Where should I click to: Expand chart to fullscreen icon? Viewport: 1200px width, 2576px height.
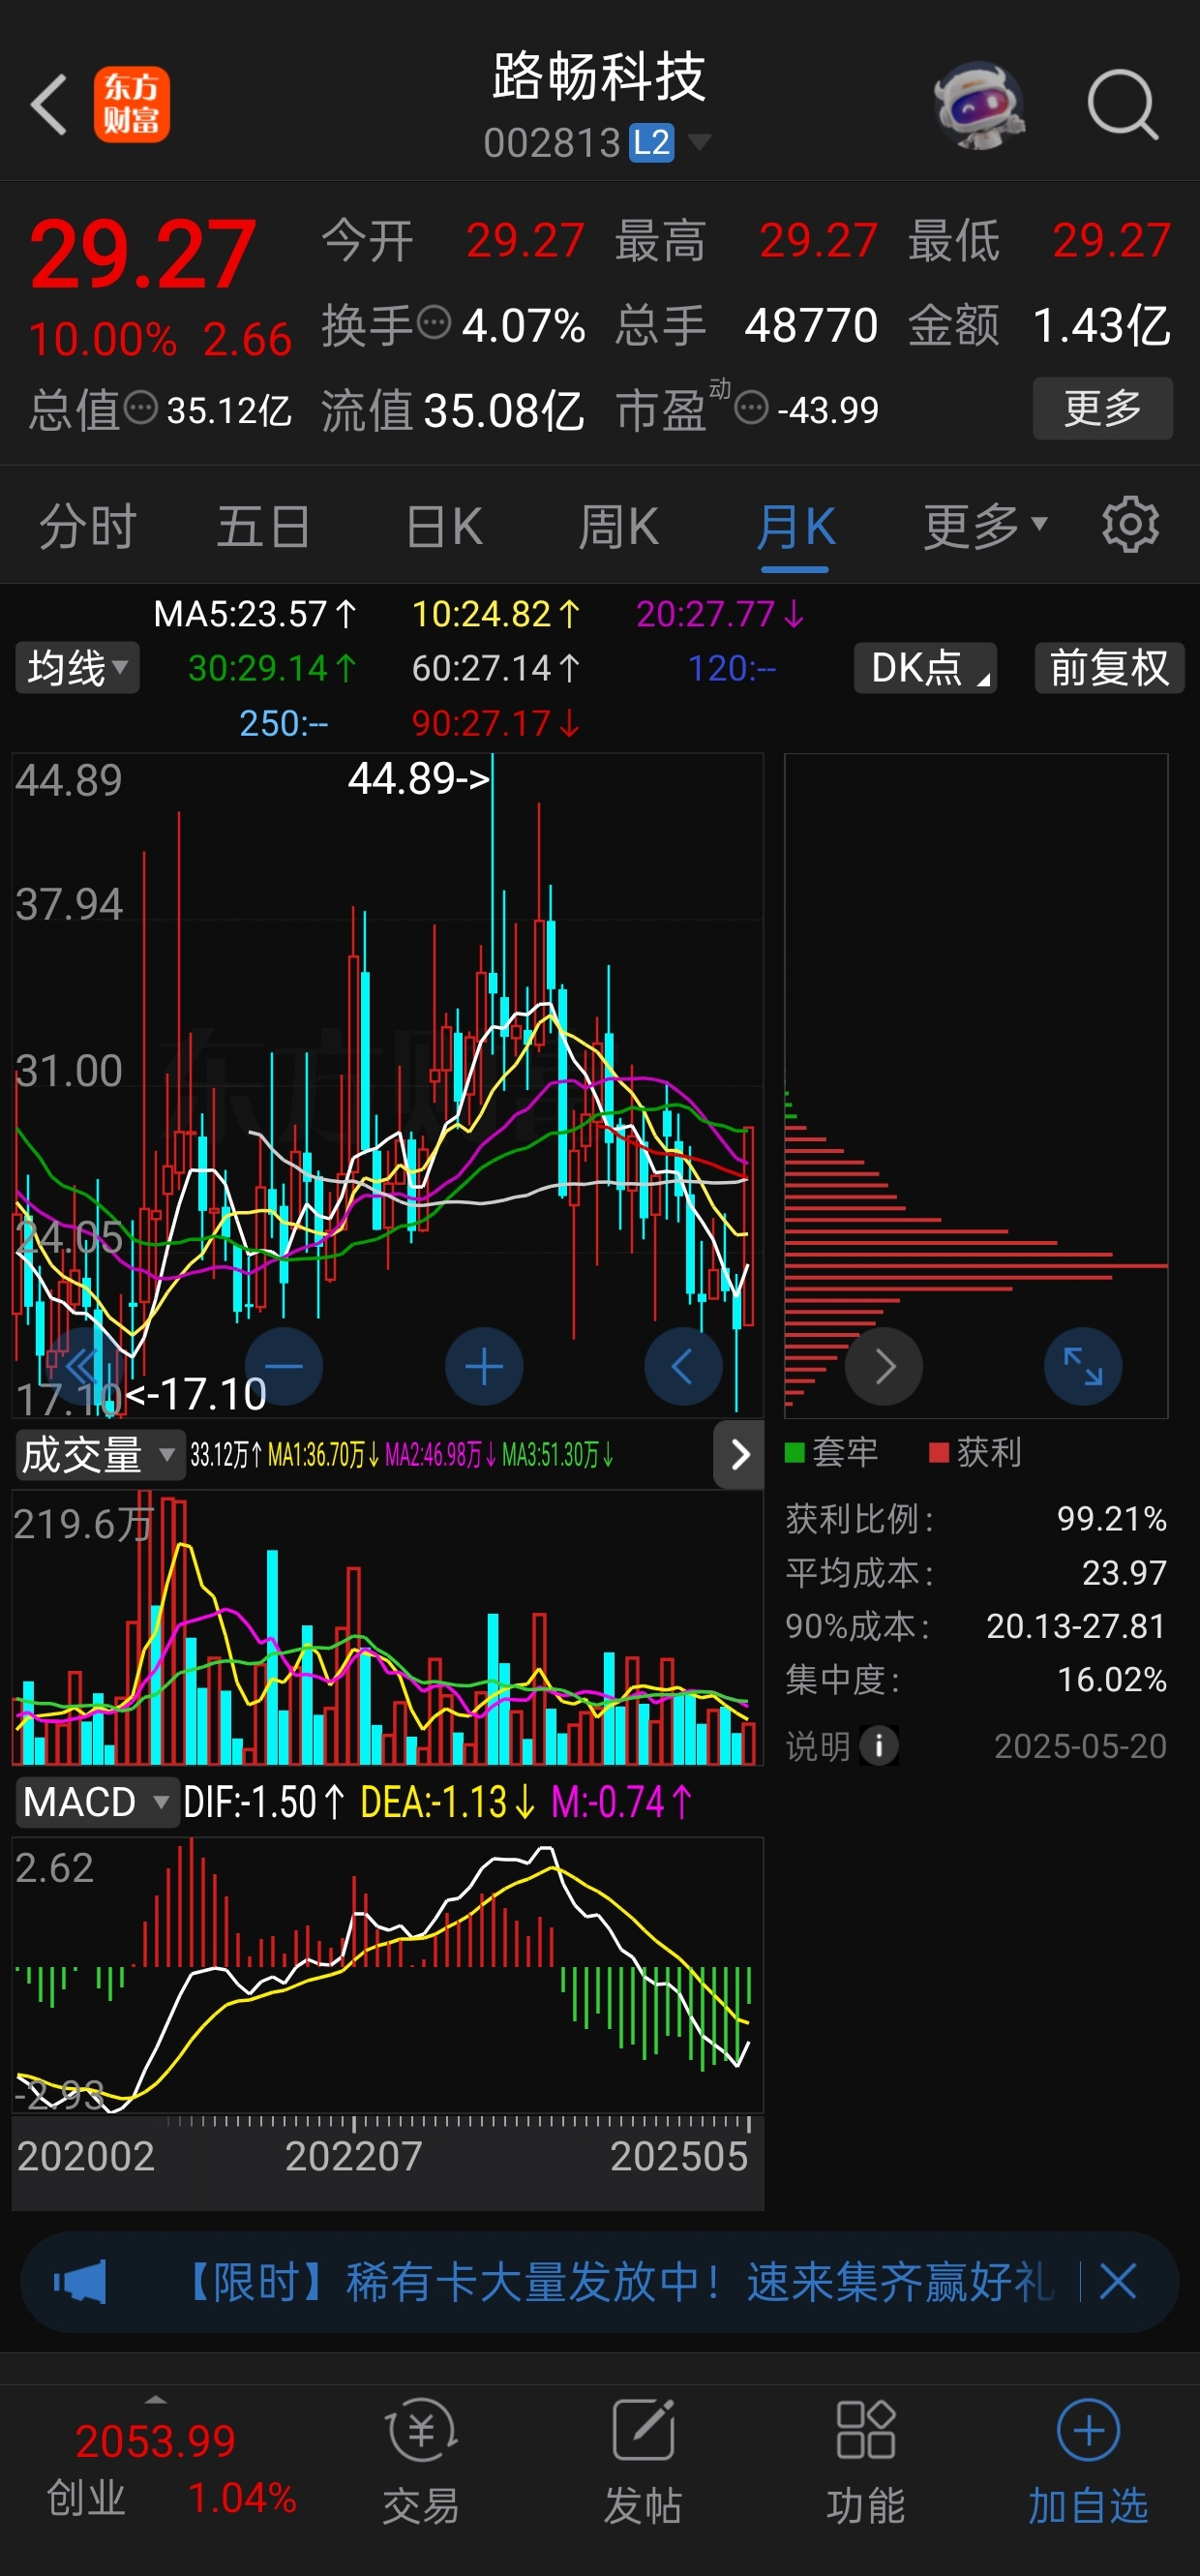(1083, 1366)
